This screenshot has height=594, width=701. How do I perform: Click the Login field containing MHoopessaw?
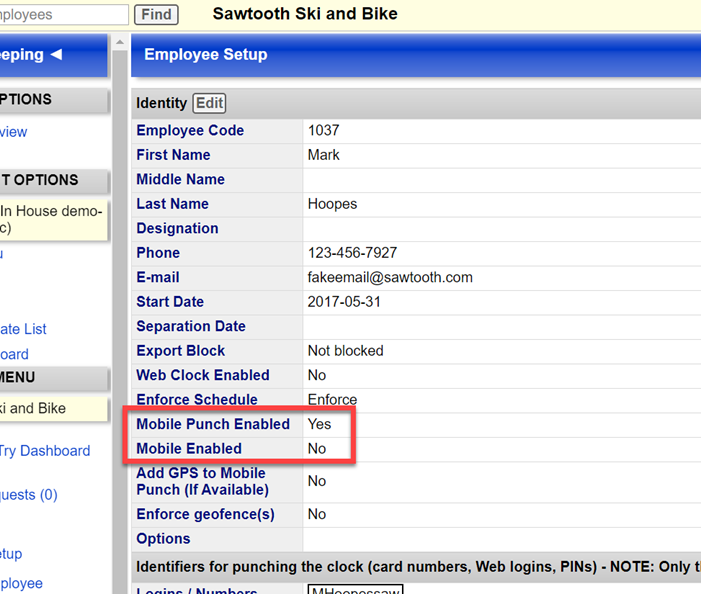[x=354, y=590]
